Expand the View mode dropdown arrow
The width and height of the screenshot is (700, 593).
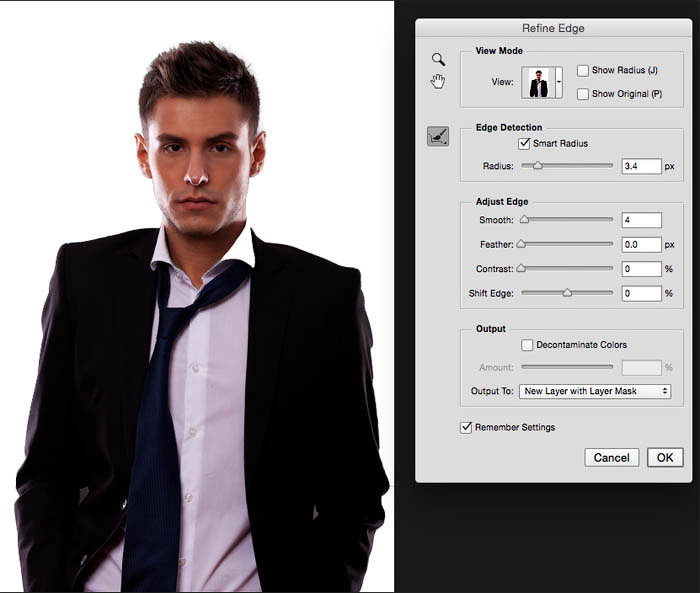(558, 83)
